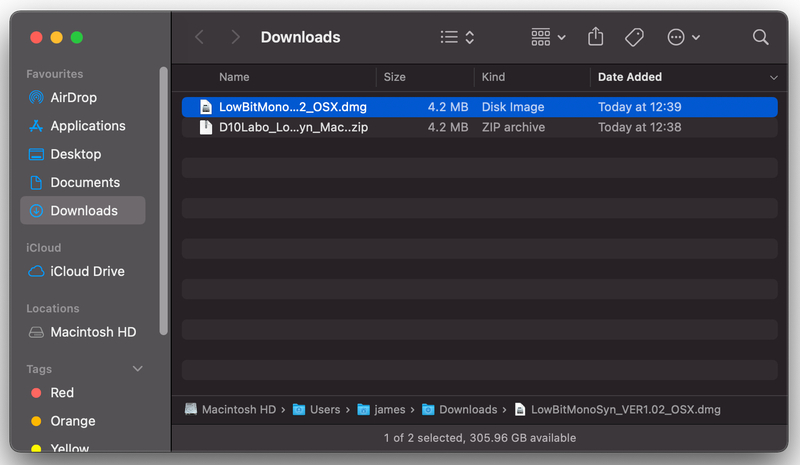Viewport: 800px width, 465px height.
Task: Click the james folder in path bar
Action: (381, 409)
